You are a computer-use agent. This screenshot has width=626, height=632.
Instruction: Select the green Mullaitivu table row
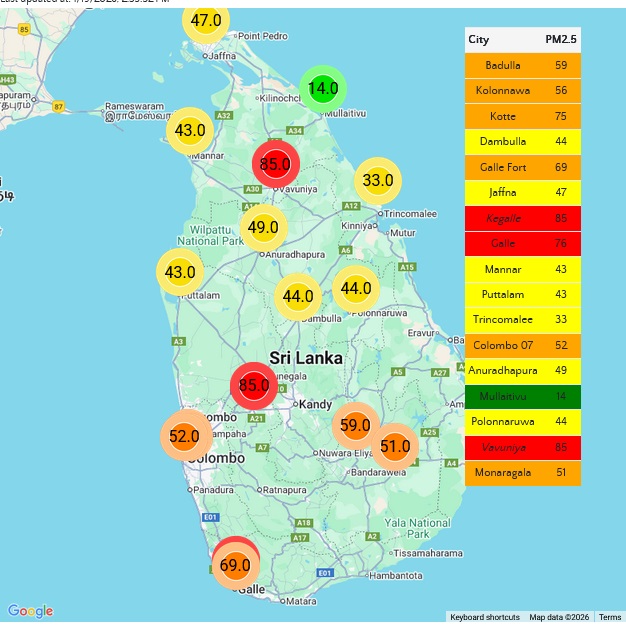pyautogui.click(x=522, y=396)
